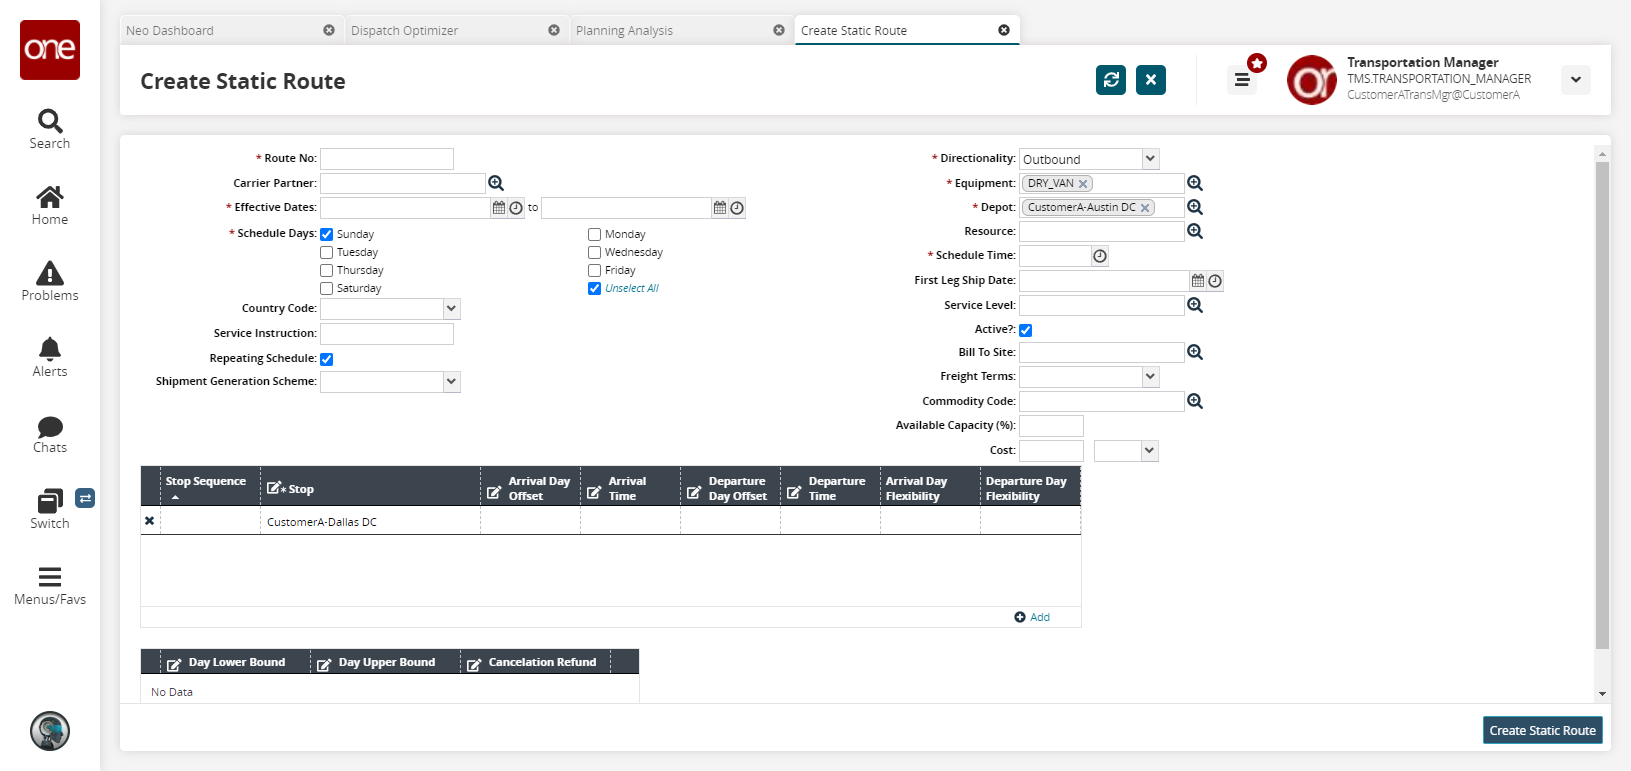The width and height of the screenshot is (1631, 771).
Task: Open Service Level lookup magnifier
Action: (x=1195, y=305)
